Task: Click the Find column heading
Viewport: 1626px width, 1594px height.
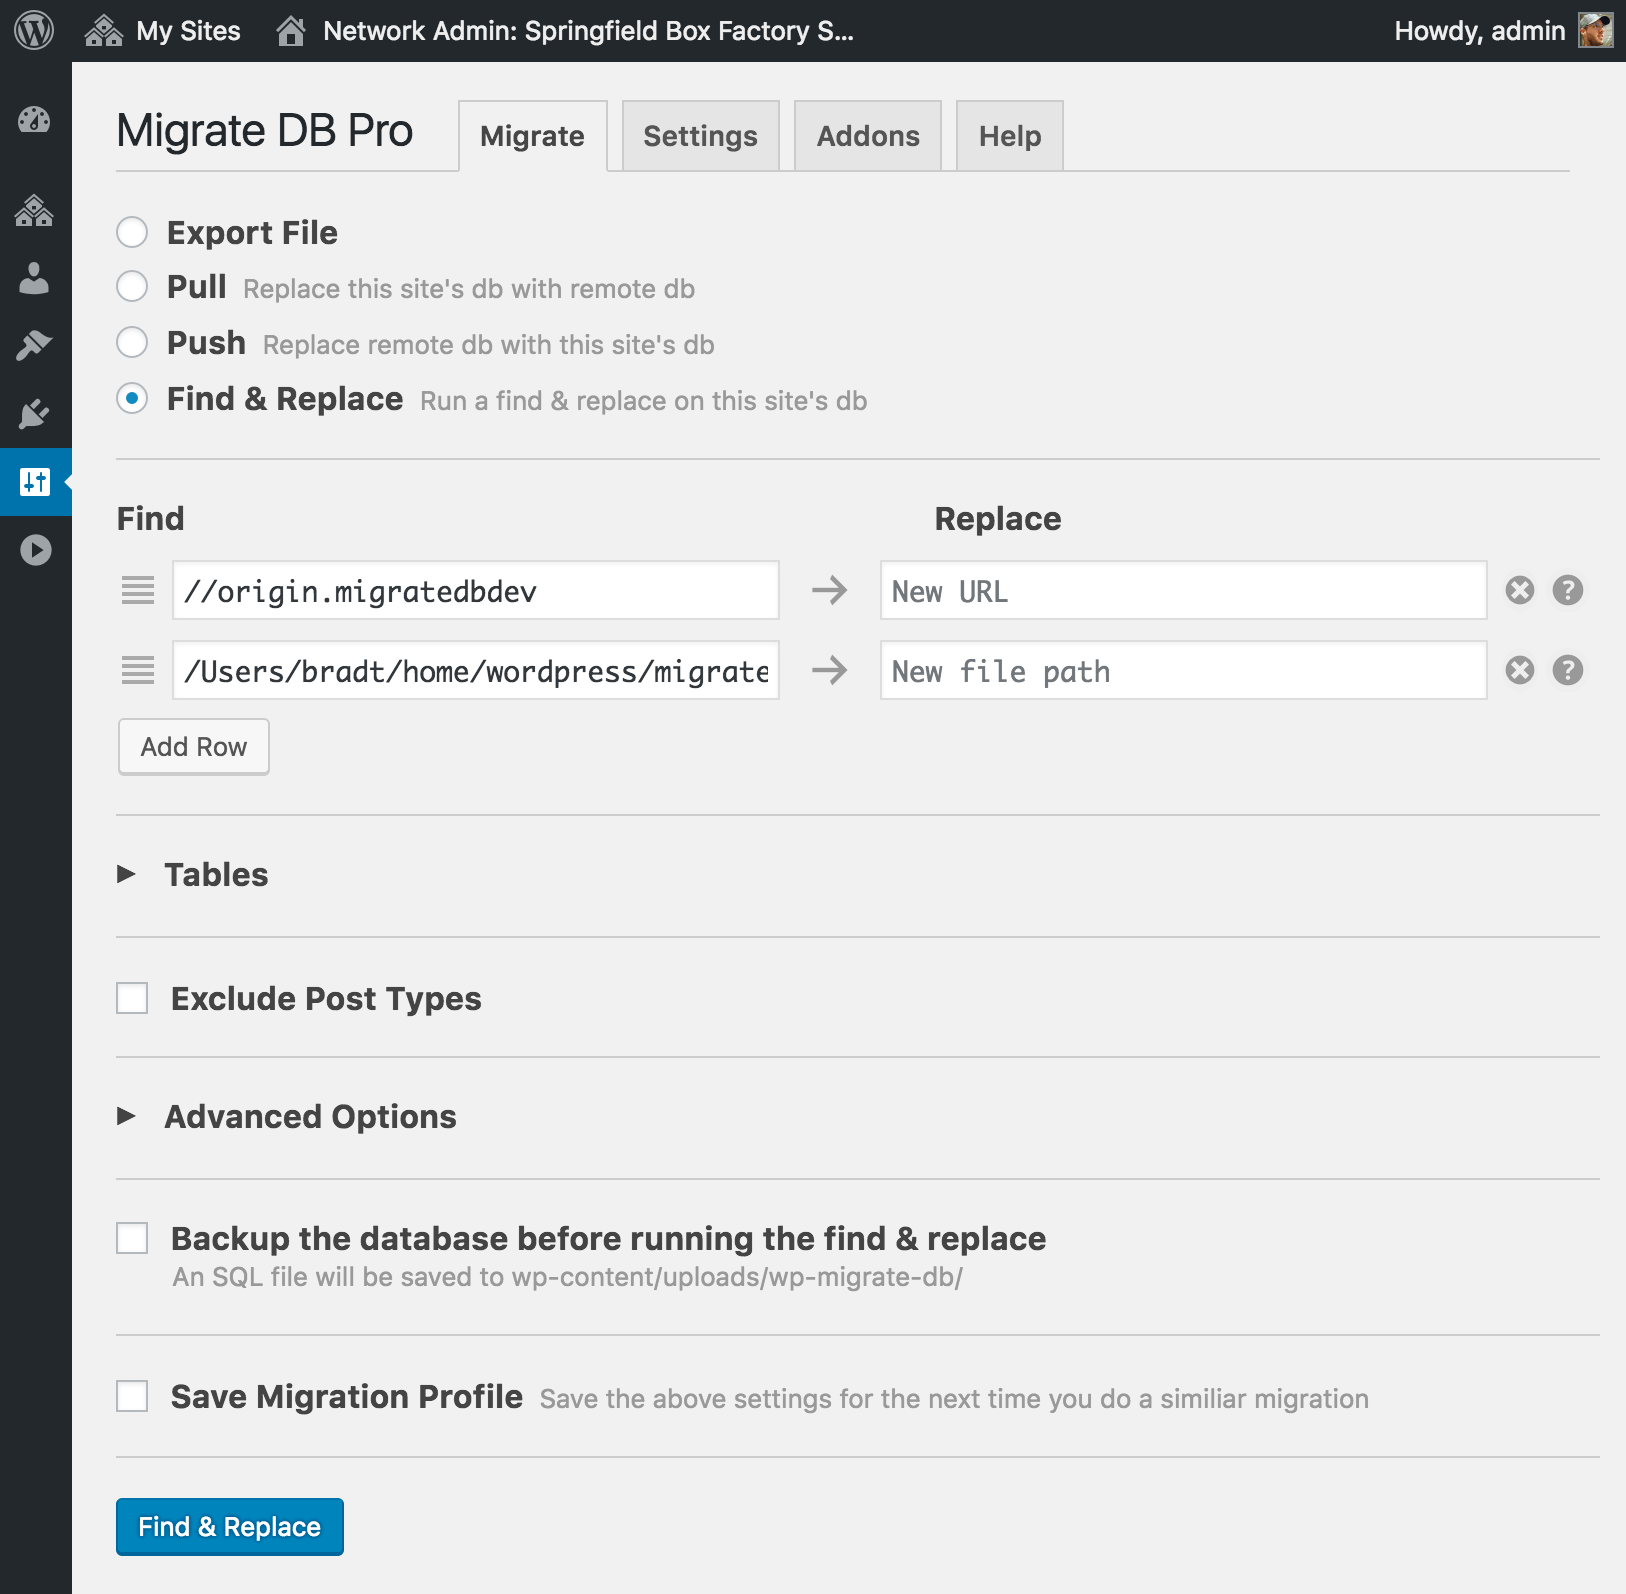Action: pos(151,518)
